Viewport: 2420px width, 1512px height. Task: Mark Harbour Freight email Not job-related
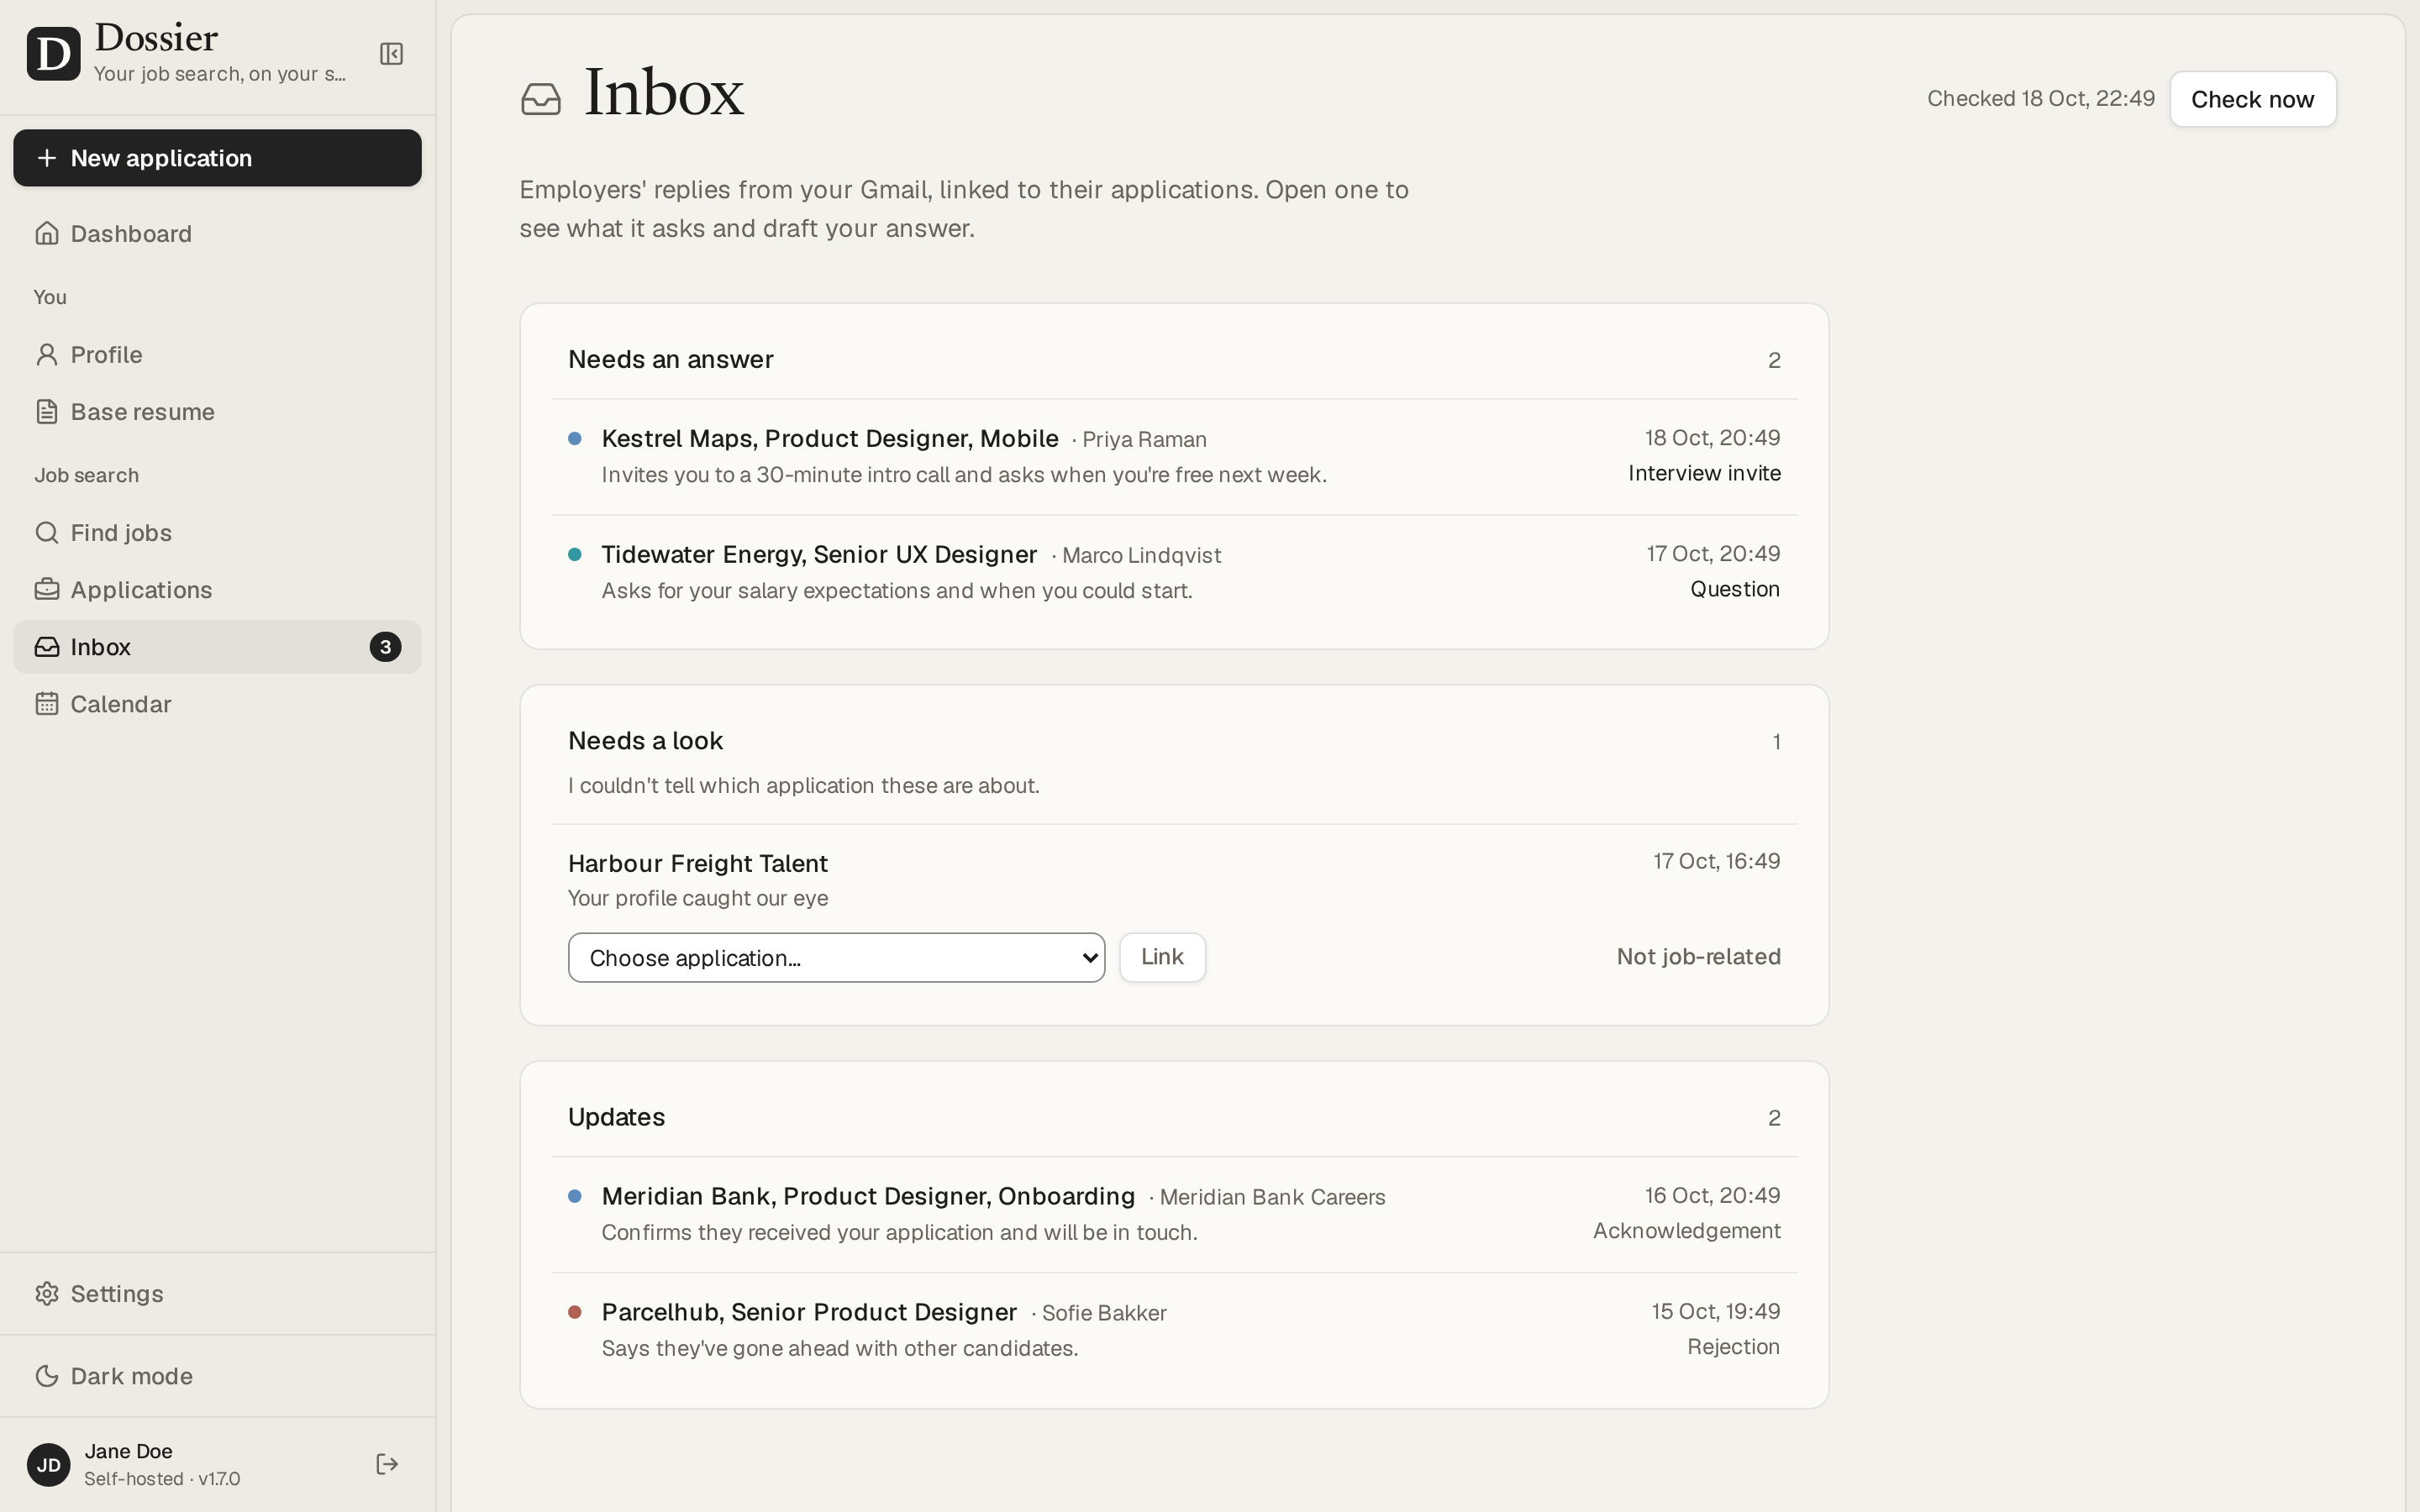click(x=1698, y=957)
